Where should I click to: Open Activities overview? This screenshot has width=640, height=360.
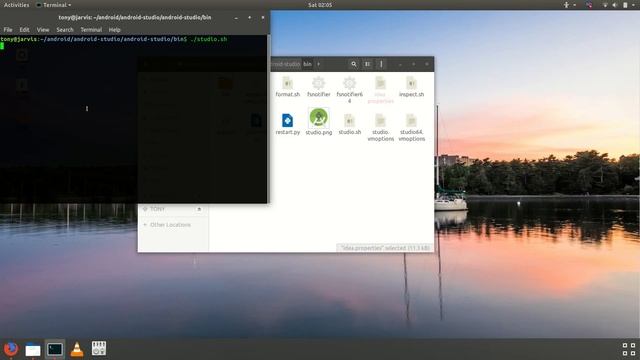click(x=16, y=5)
